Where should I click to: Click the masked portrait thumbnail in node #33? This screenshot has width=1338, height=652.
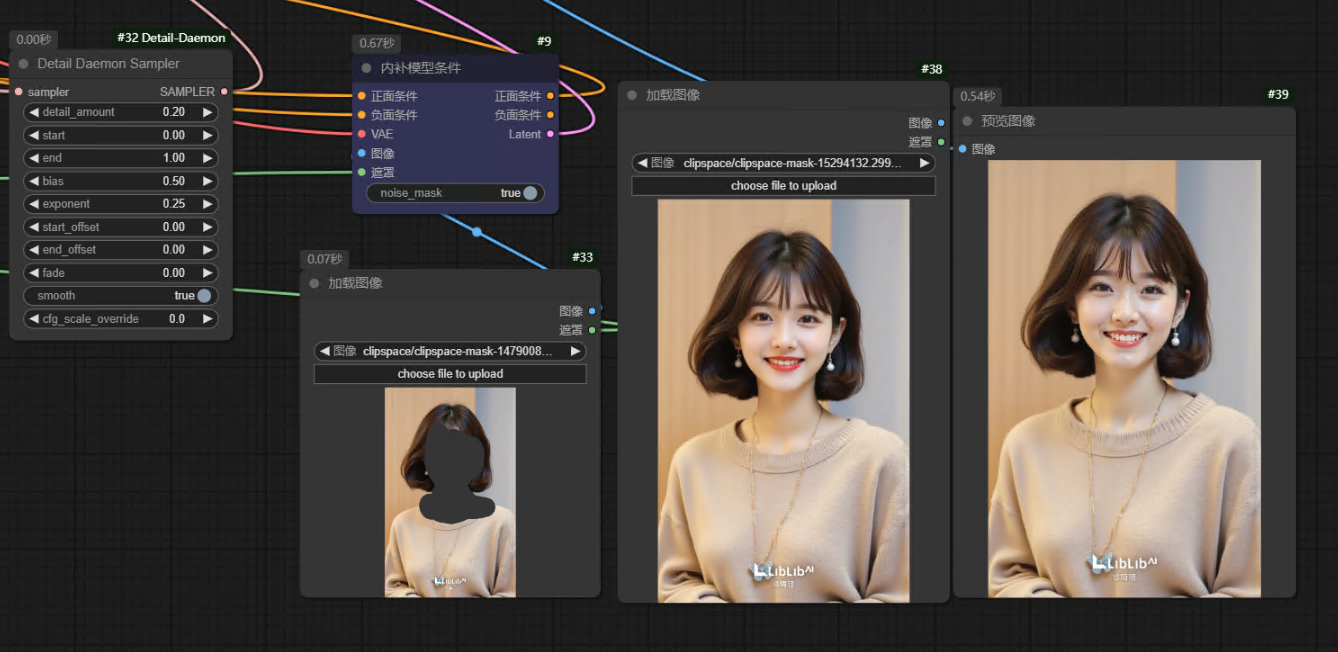pyautogui.click(x=450, y=492)
